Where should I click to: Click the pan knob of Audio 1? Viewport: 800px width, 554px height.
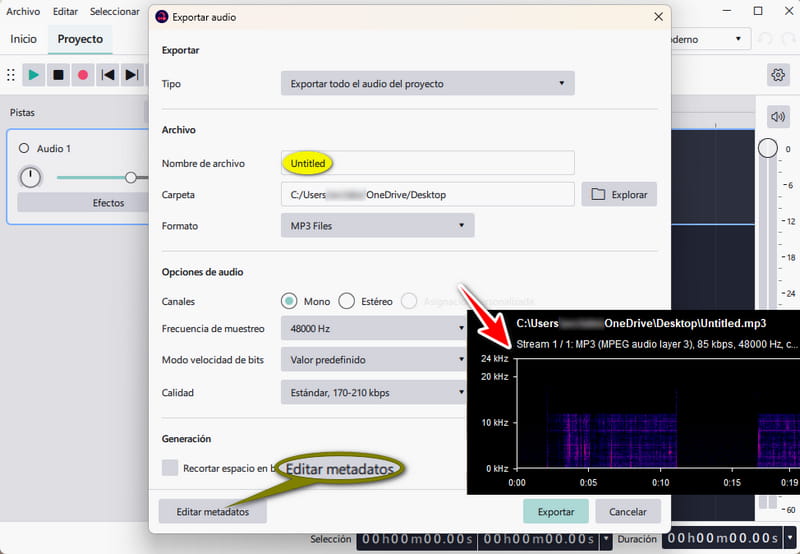[x=30, y=178]
